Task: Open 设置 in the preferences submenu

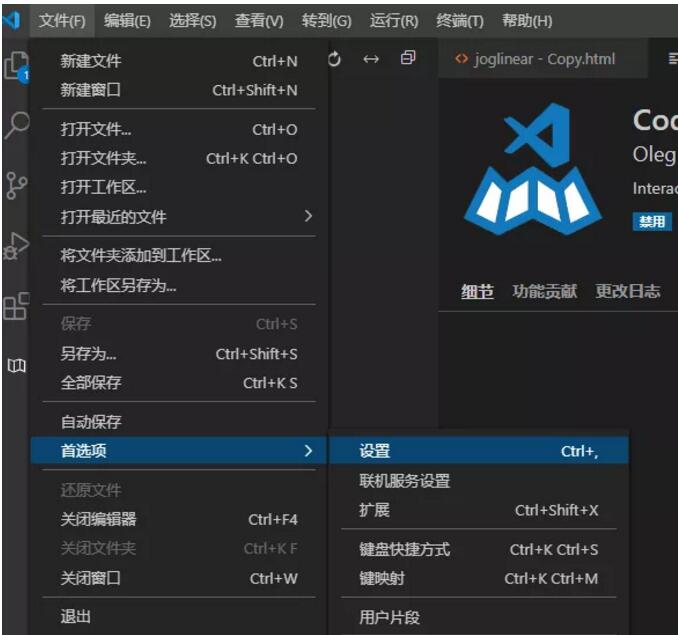Action: click(x=479, y=451)
